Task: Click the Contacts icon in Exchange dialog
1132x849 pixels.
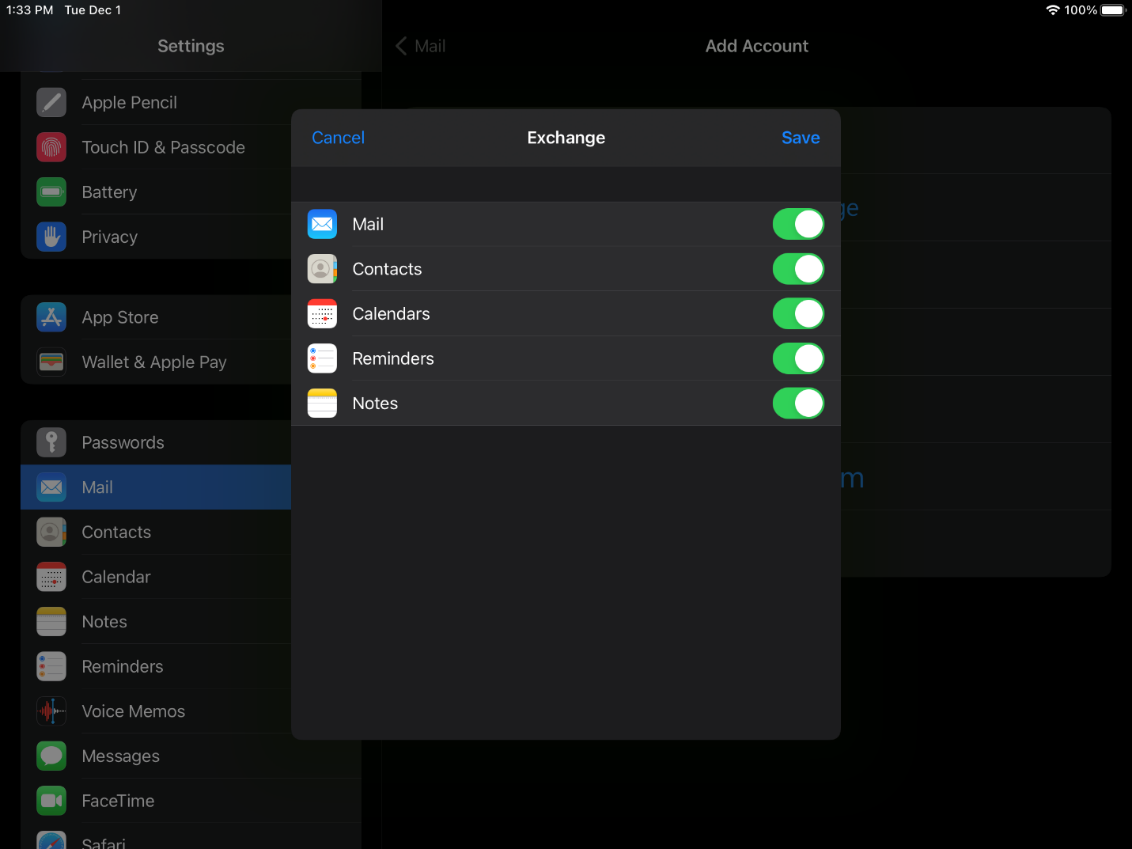Action: (x=322, y=269)
